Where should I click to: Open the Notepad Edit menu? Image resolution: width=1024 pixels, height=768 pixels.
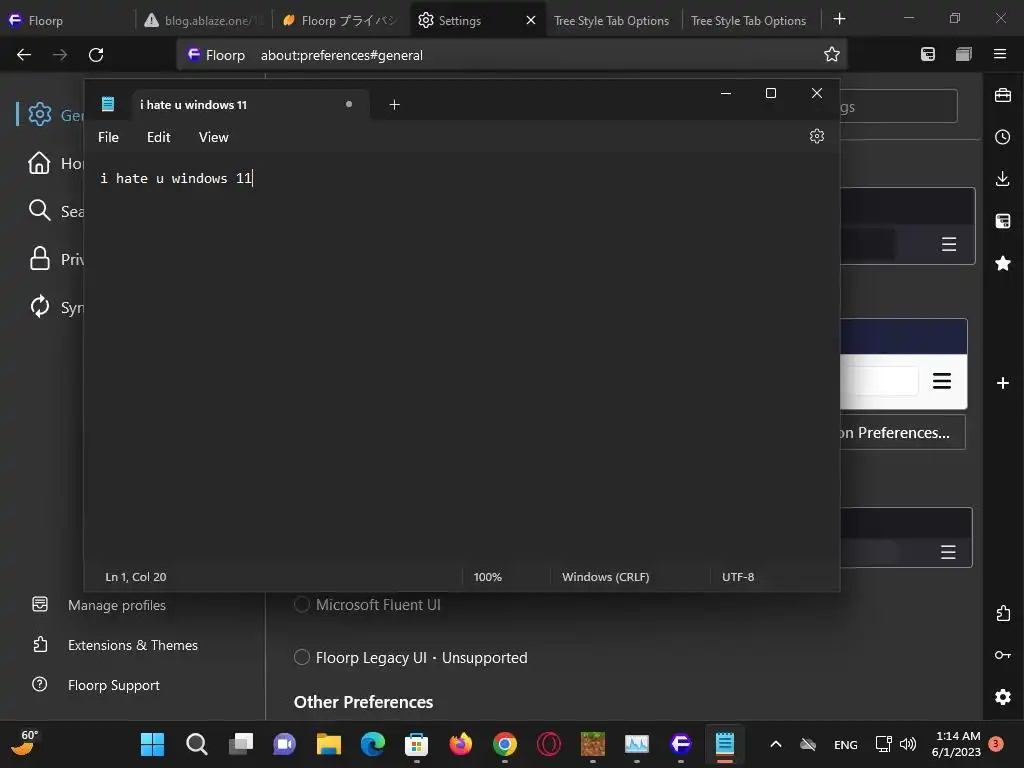(x=159, y=137)
